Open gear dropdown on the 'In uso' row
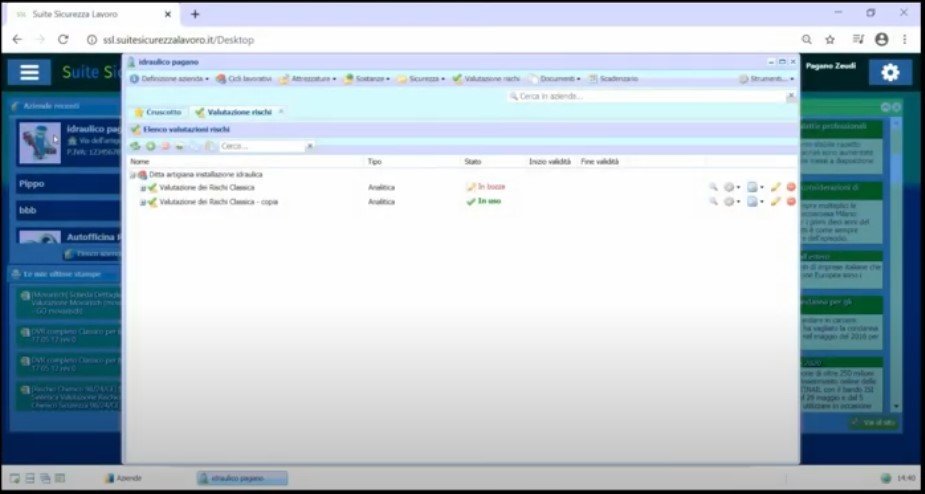925x494 pixels. [x=732, y=201]
